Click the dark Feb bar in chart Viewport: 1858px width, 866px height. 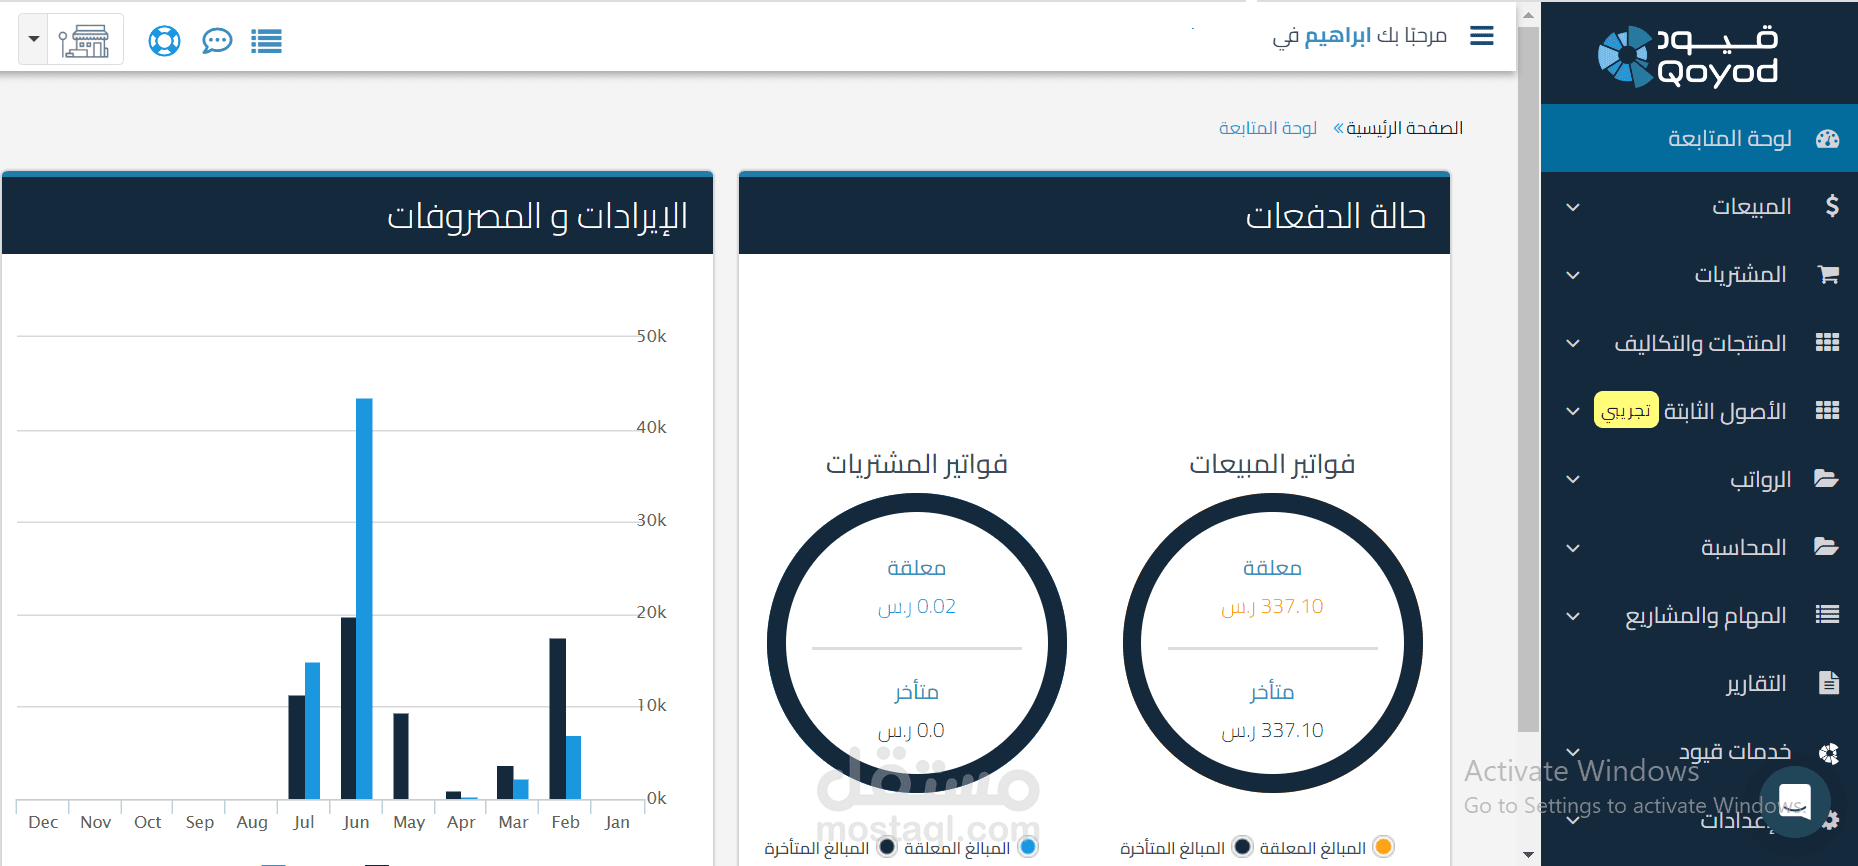[x=557, y=718]
